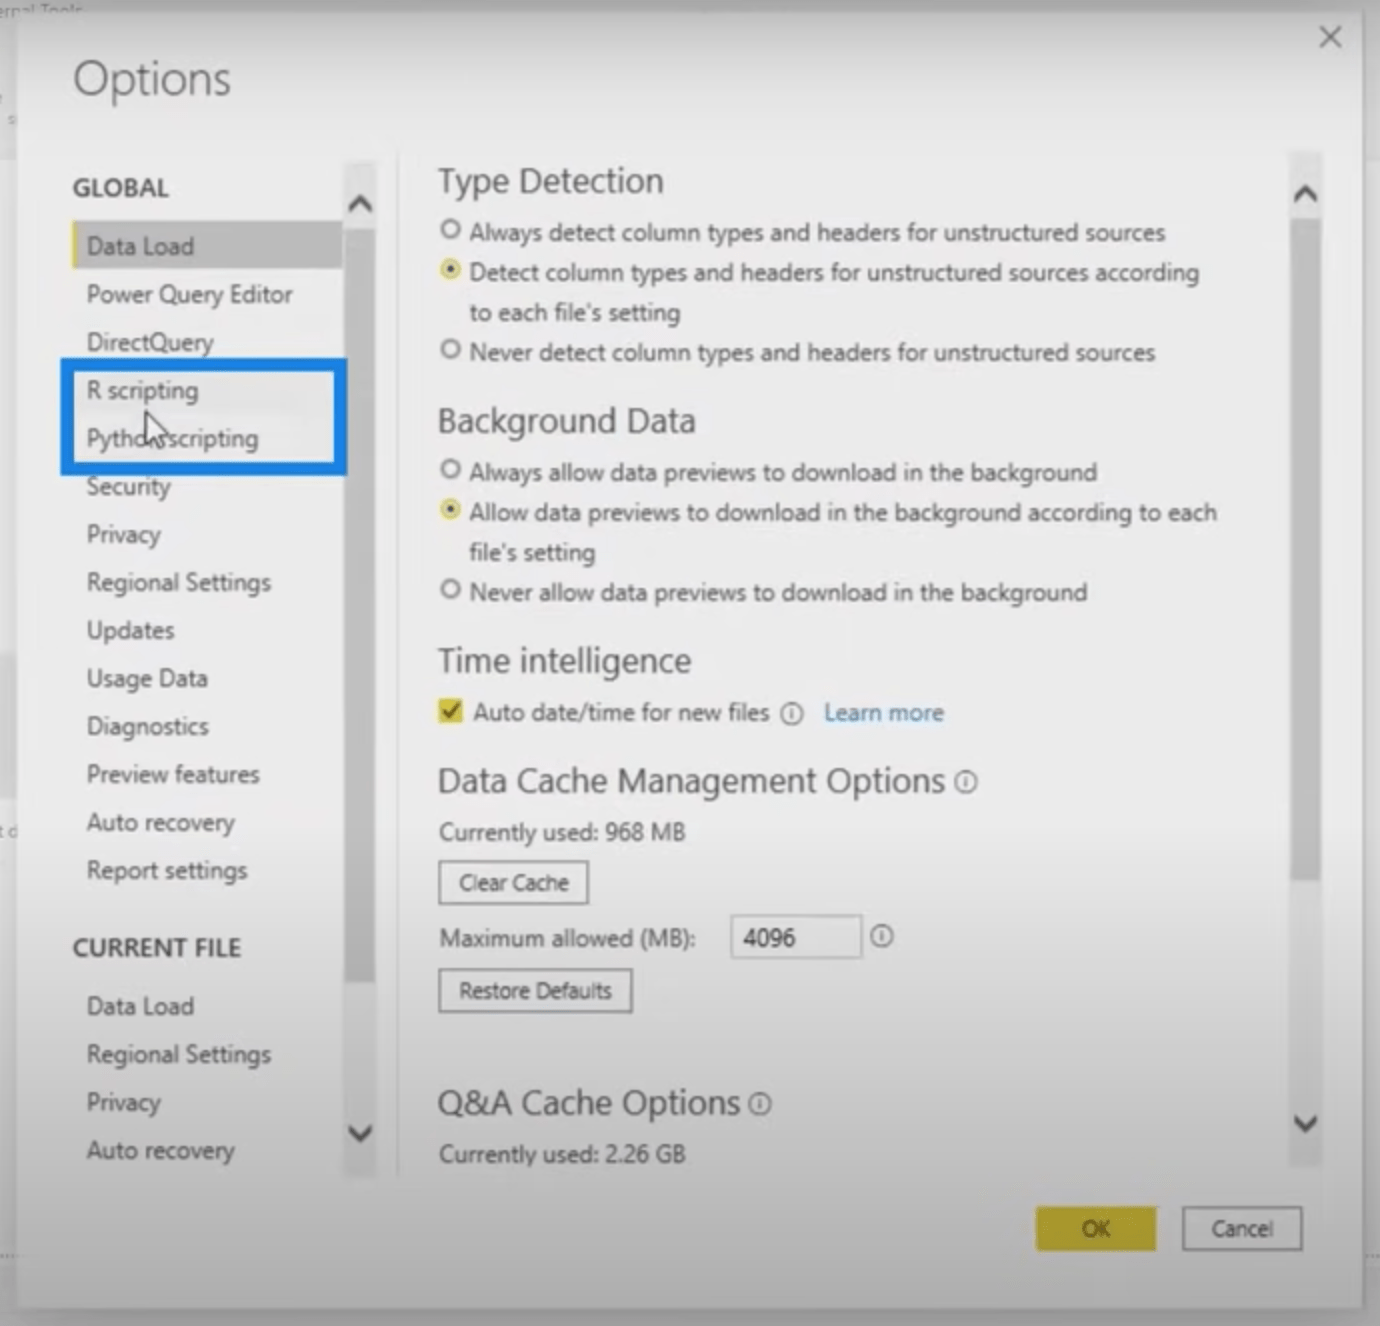Open Power Query Editor settings
This screenshot has width=1380, height=1326.
190,294
